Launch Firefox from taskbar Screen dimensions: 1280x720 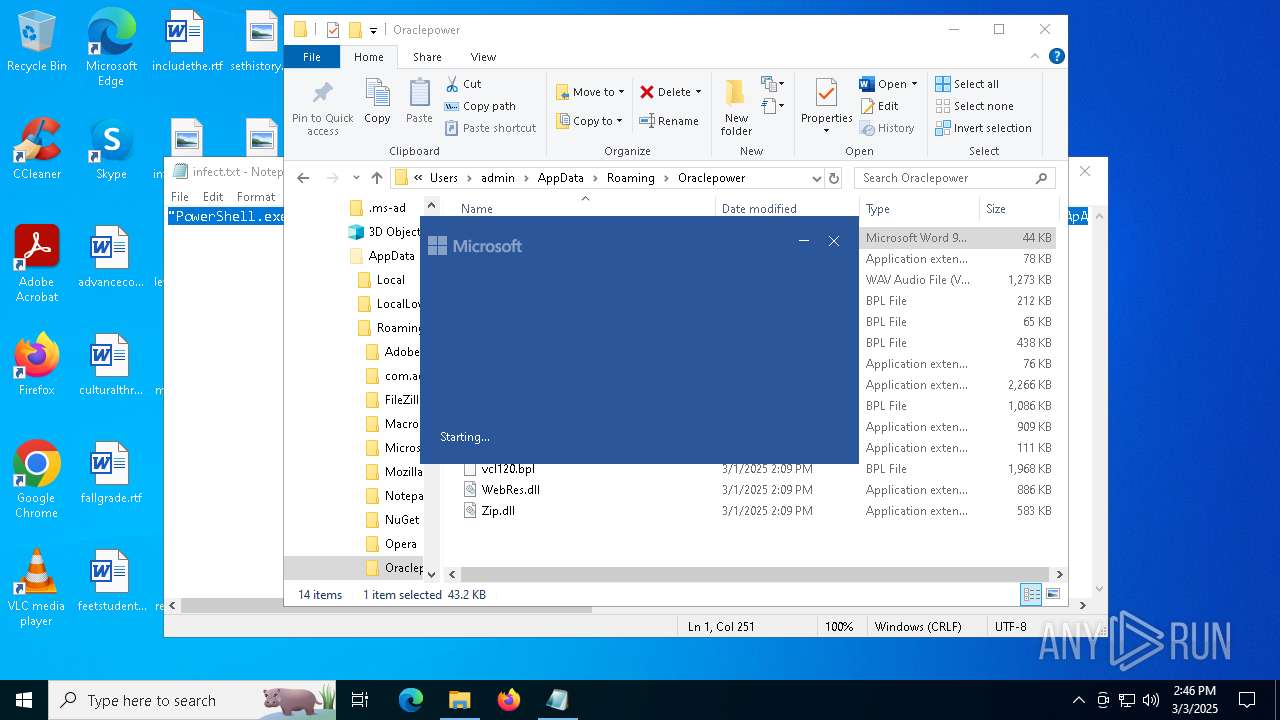[x=508, y=700]
